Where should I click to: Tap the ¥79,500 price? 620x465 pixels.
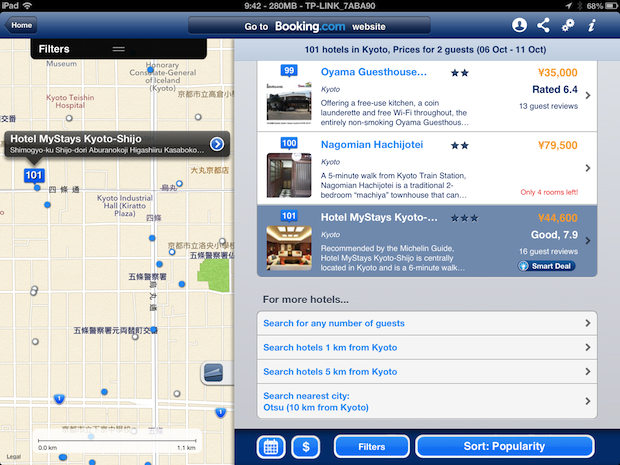click(558, 146)
